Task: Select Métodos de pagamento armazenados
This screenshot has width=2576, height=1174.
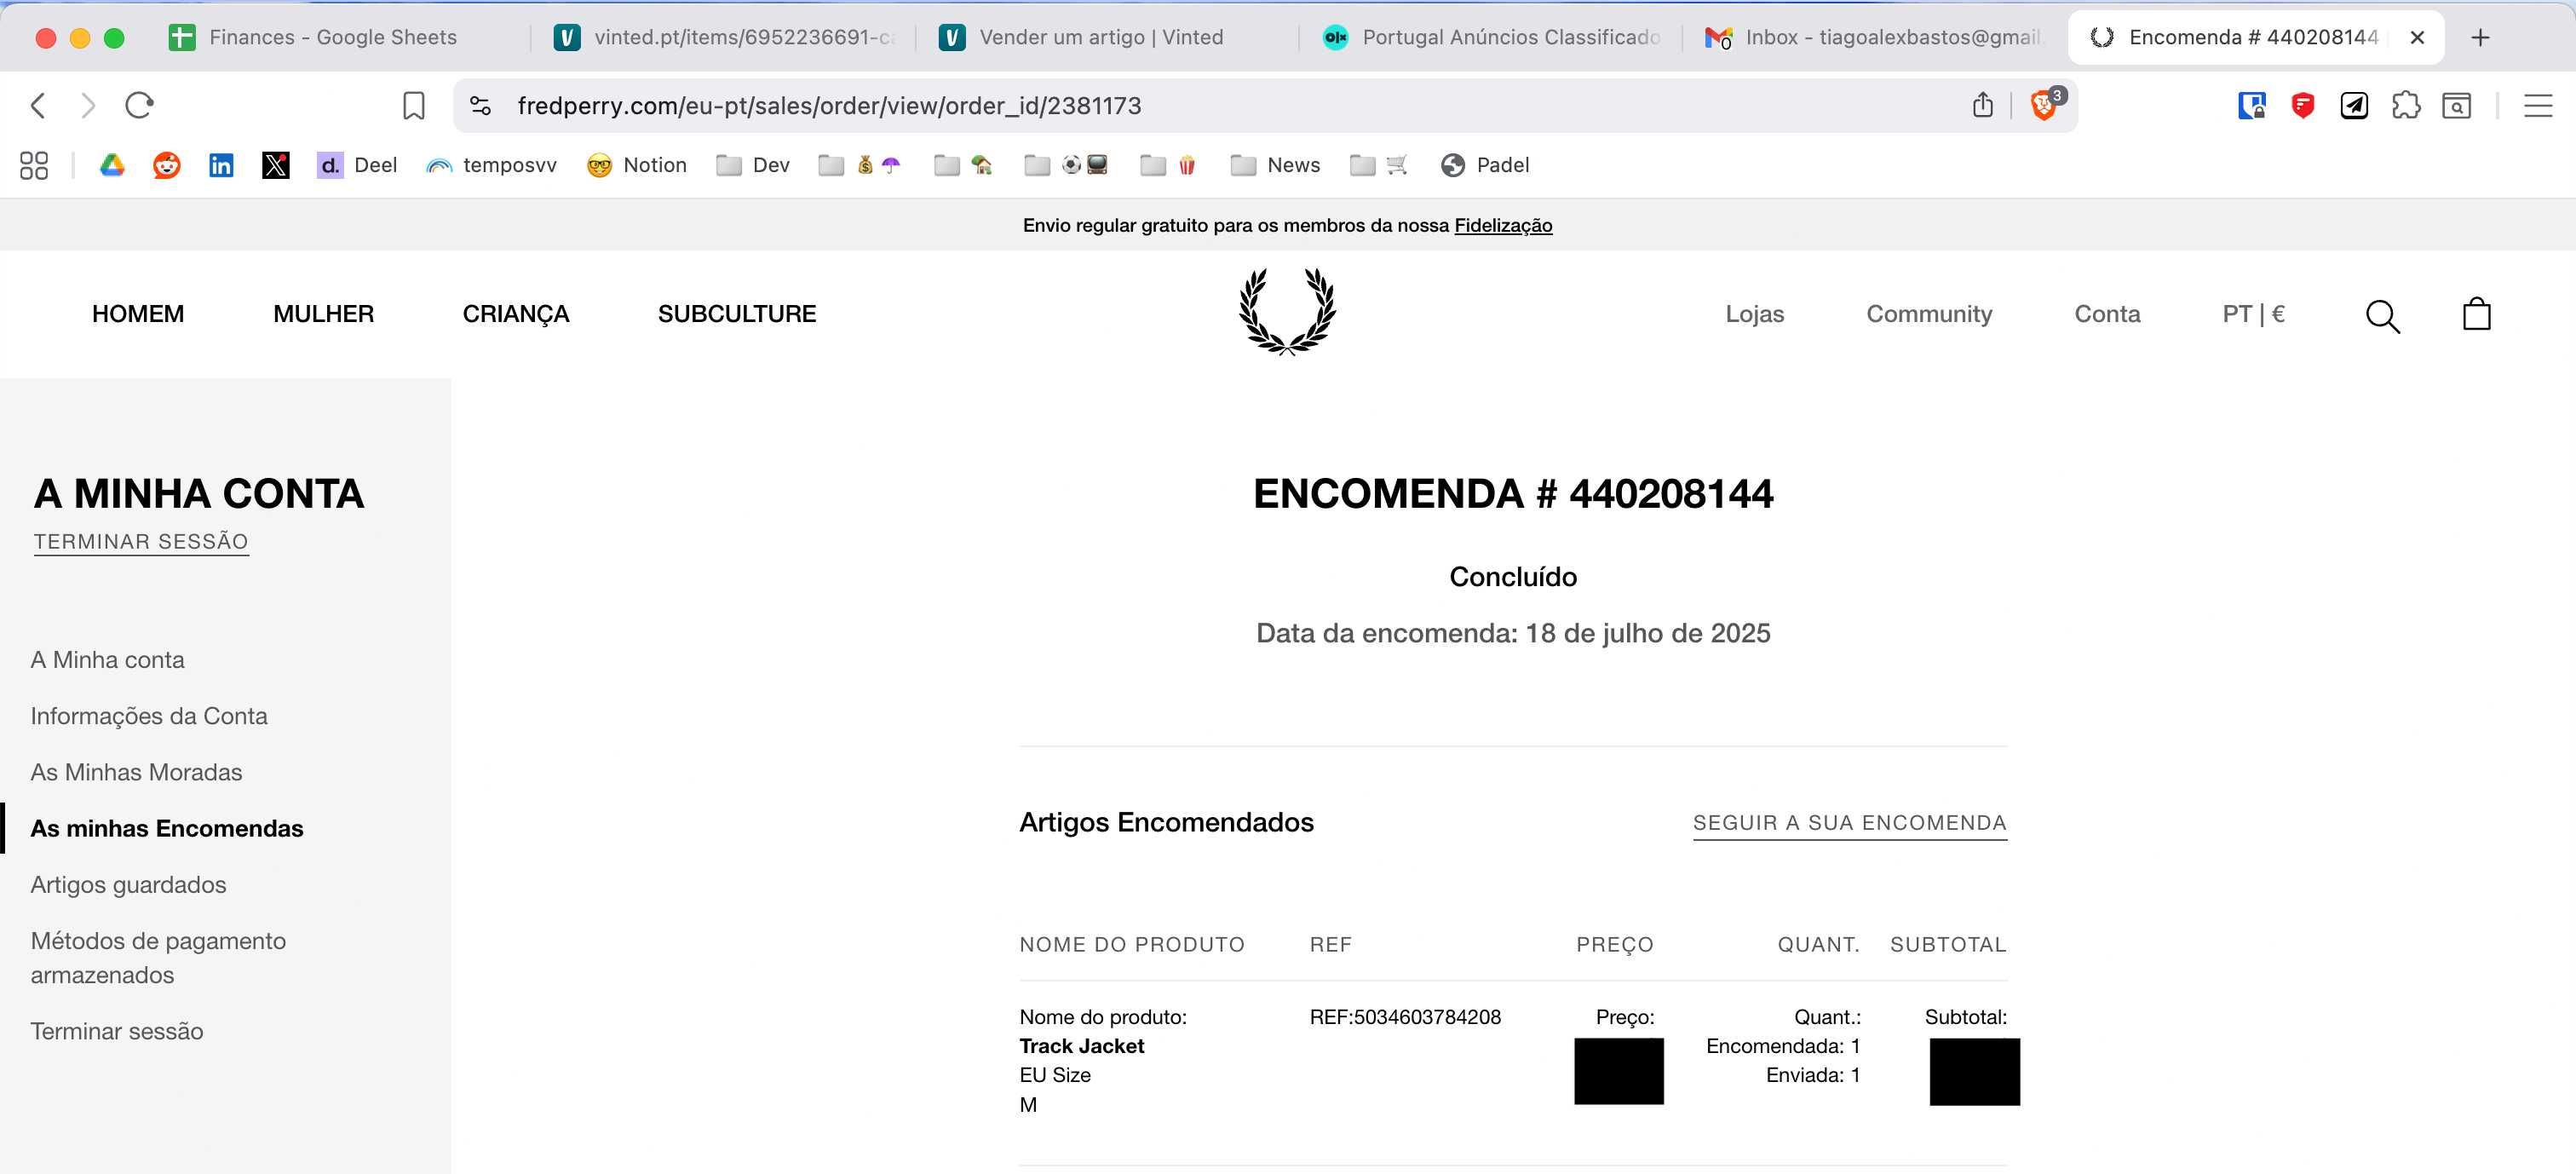Action: tap(158, 958)
